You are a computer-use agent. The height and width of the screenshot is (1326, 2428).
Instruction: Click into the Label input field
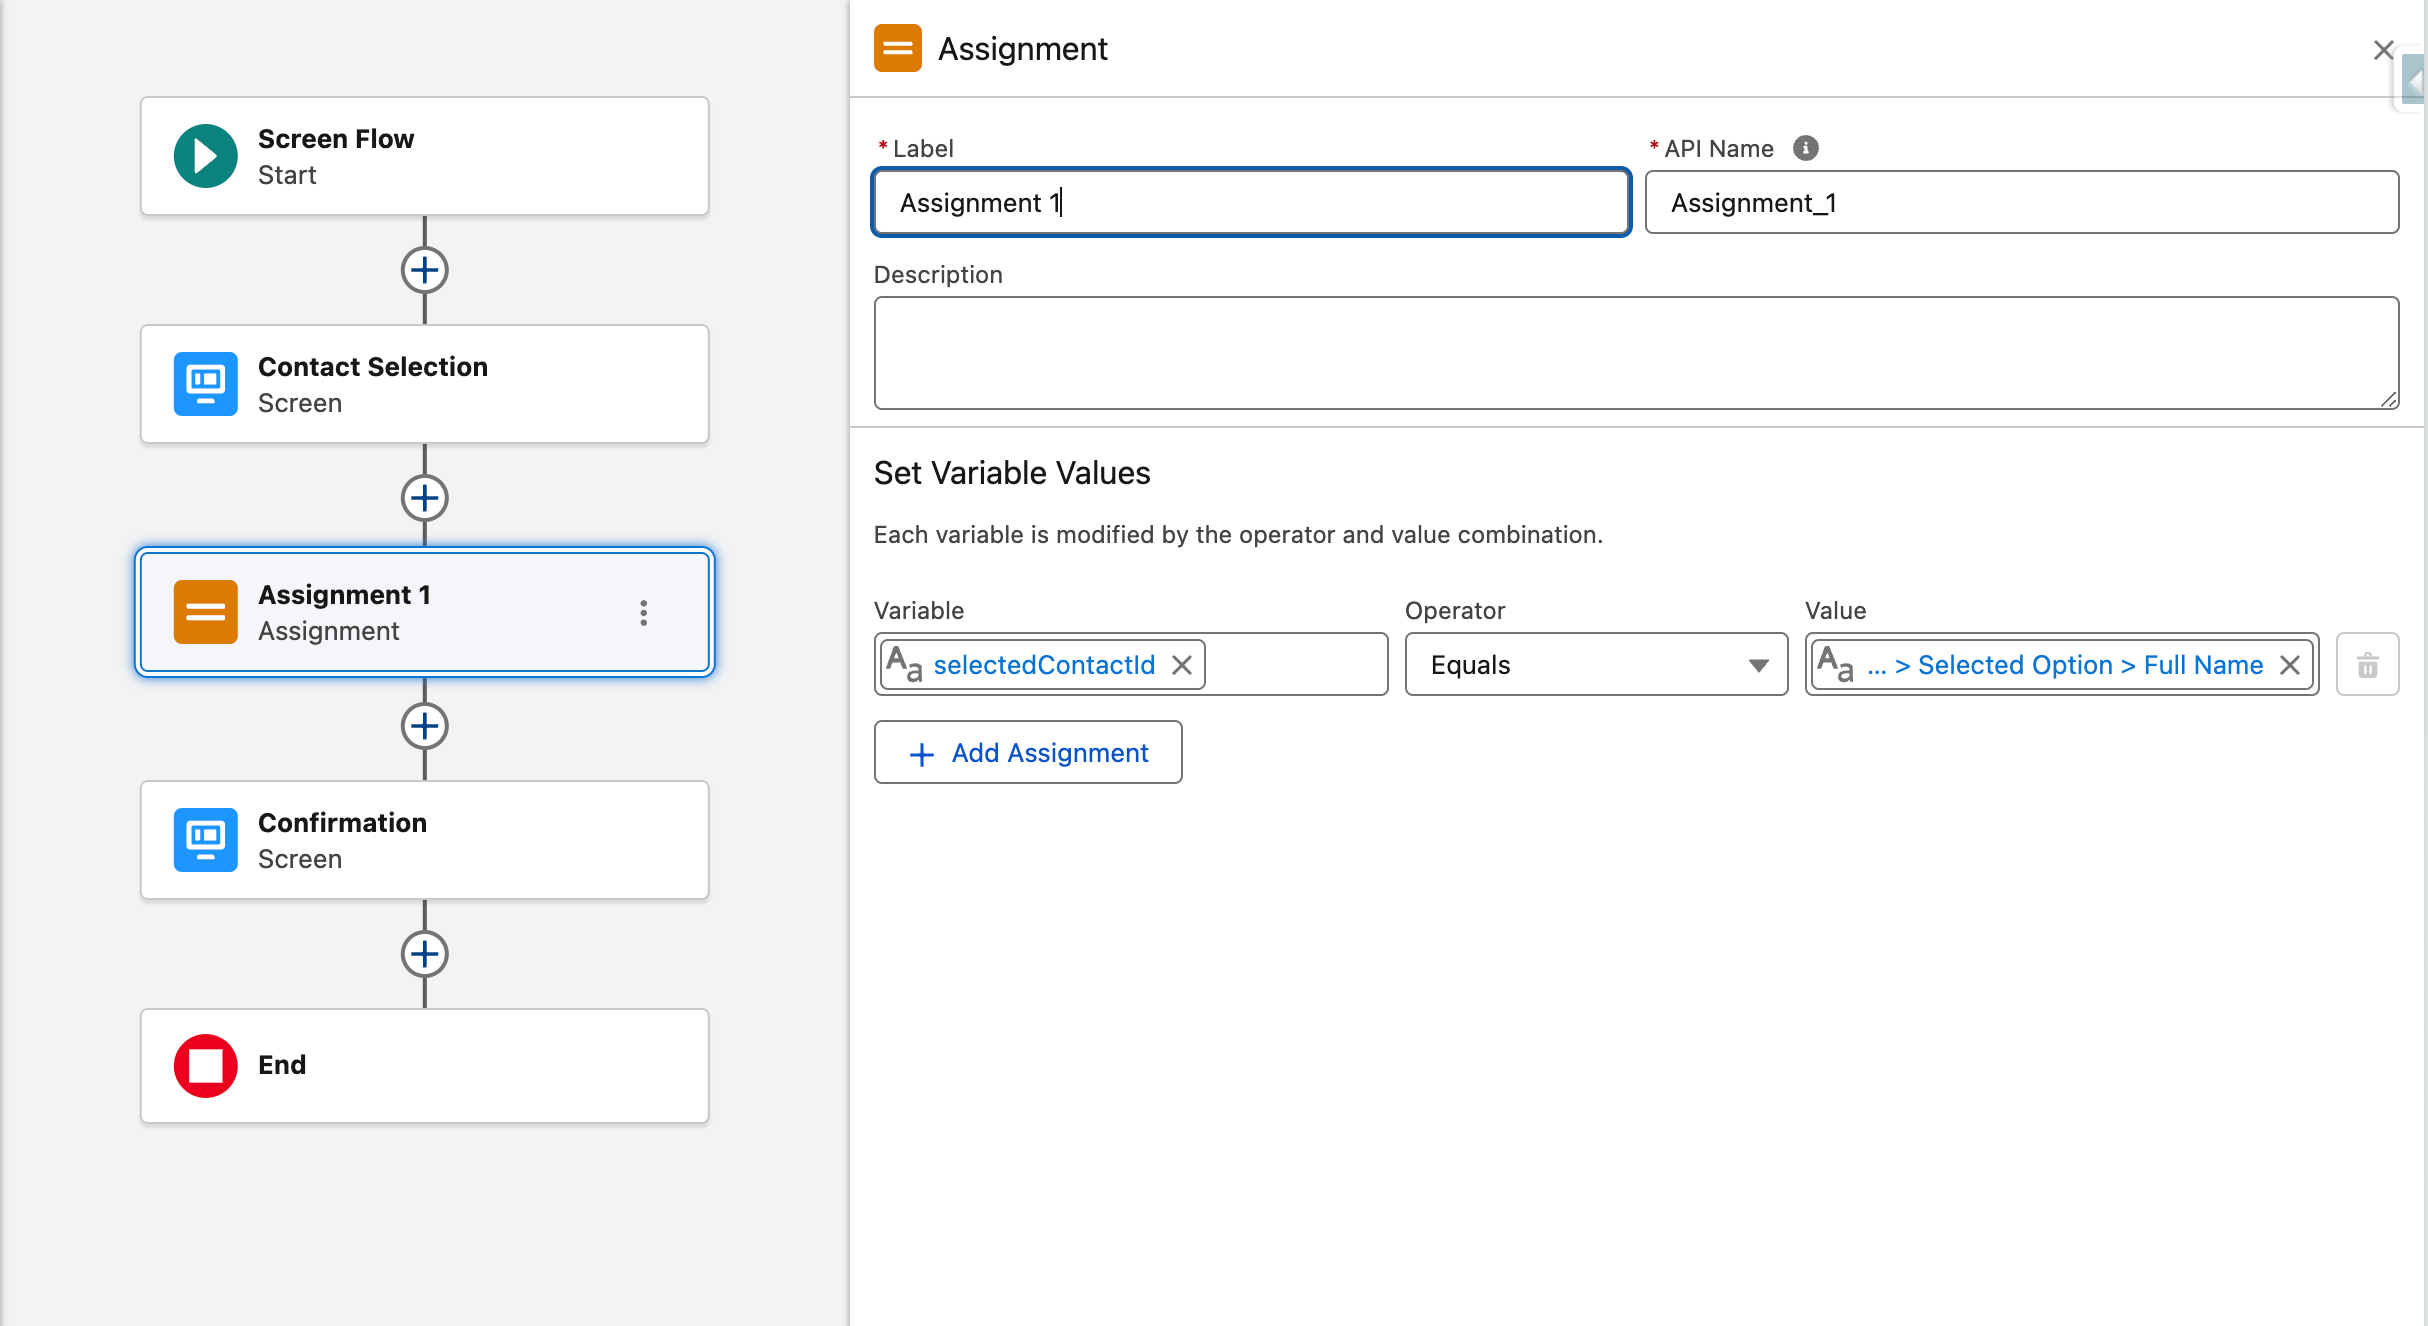coord(1250,203)
